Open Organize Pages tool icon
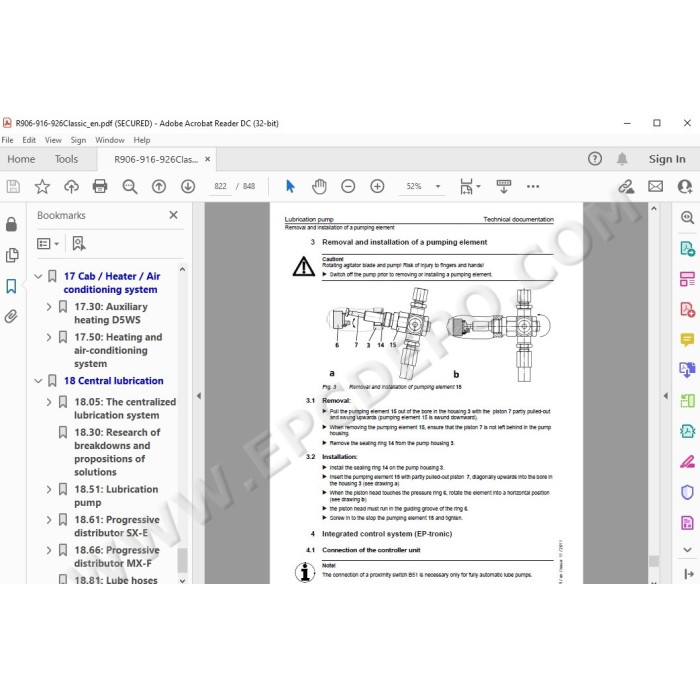Screen dimensions: 700x700 coord(687,279)
